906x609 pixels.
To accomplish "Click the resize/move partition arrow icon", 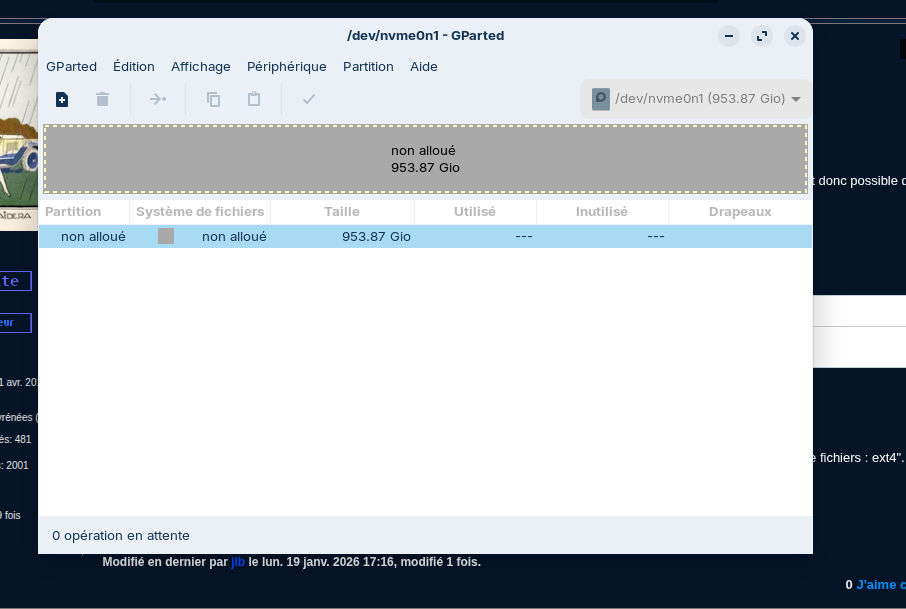I will coord(158,99).
